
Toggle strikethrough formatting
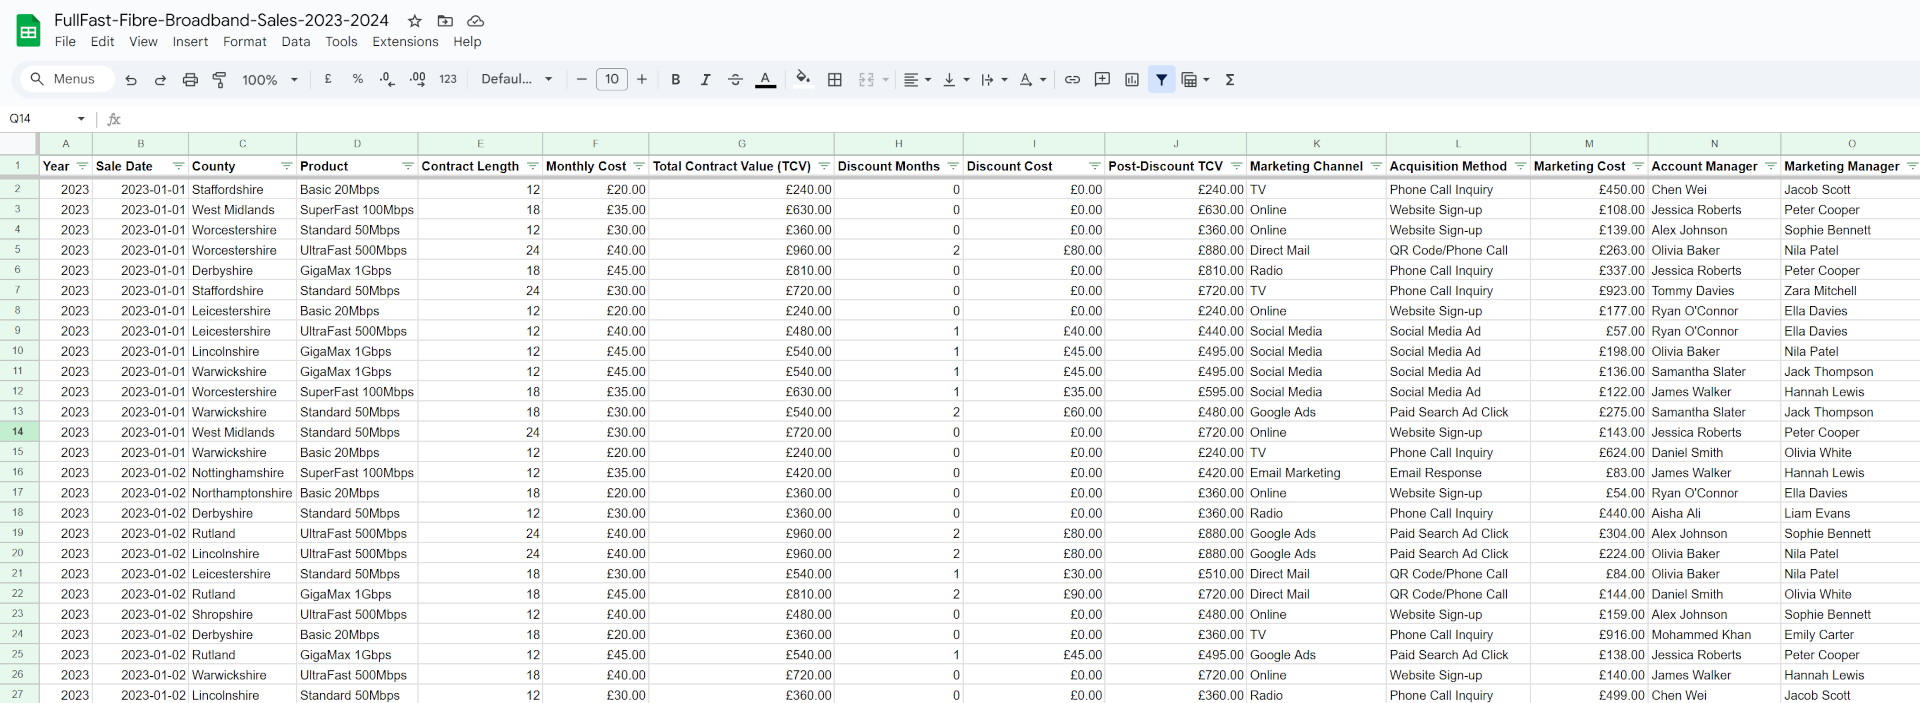(x=735, y=79)
